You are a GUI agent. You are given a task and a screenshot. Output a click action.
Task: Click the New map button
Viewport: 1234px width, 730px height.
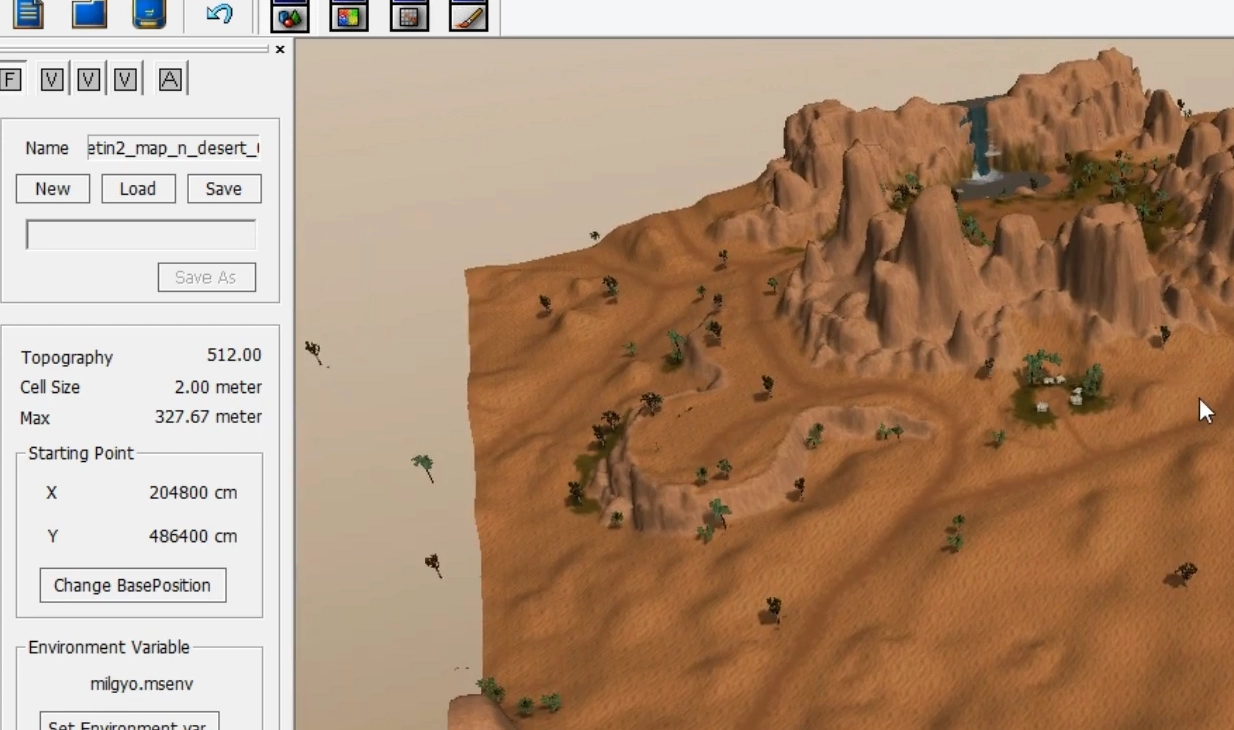coord(53,189)
